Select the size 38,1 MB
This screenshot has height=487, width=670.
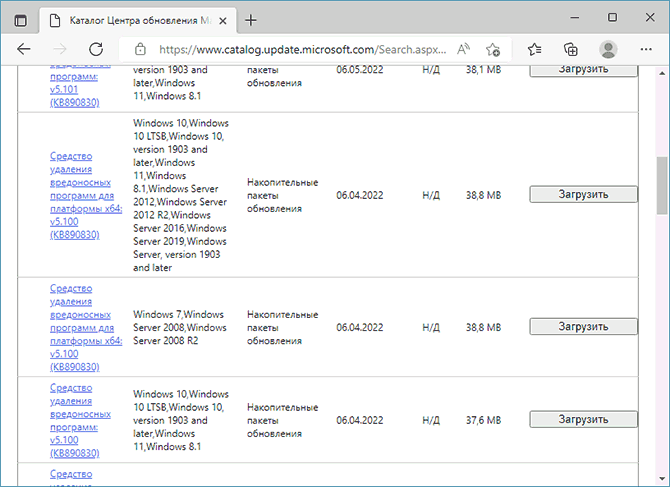(483, 70)
